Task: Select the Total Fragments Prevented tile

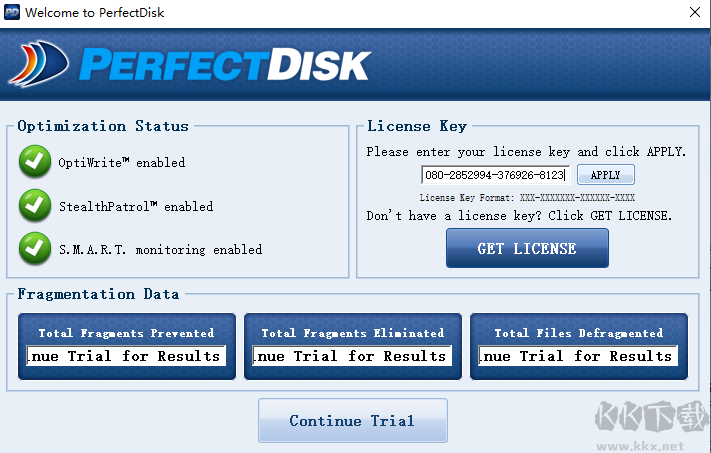Action: tap(126, 332)
